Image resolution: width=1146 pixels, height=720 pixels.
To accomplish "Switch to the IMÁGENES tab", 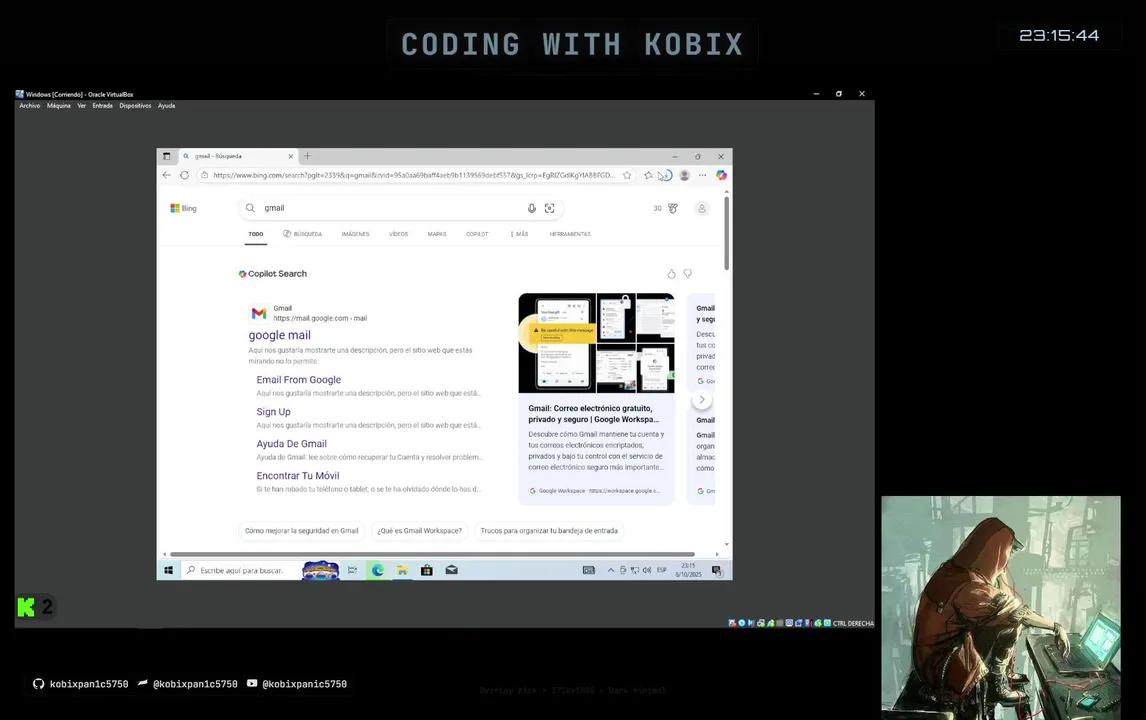I will [x=355, y=234].
